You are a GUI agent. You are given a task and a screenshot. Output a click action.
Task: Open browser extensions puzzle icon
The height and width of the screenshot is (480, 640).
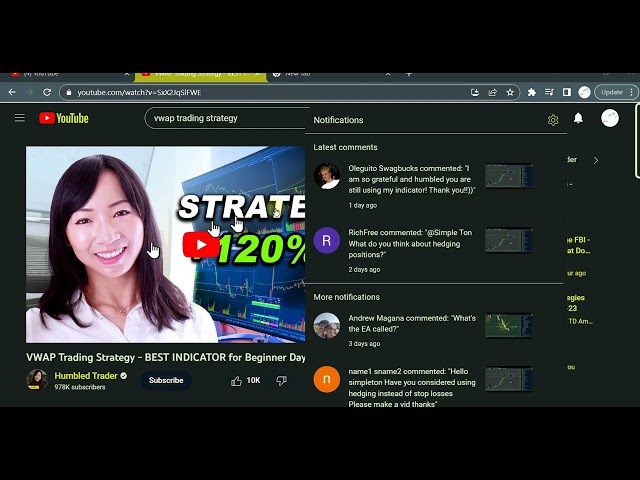click(x=532, y=92)
